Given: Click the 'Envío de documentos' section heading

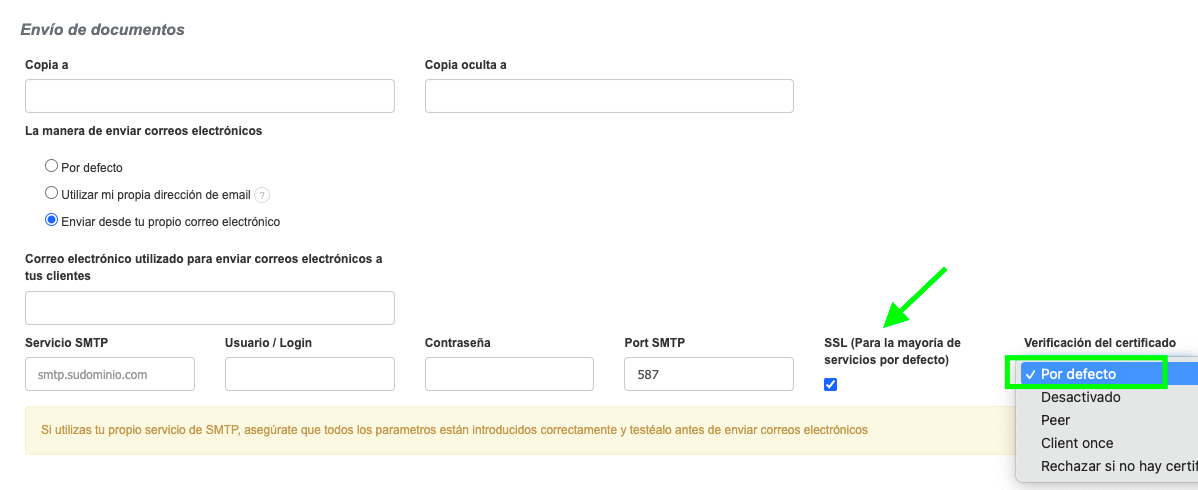Looking at the screenshot, I should 102,30.
